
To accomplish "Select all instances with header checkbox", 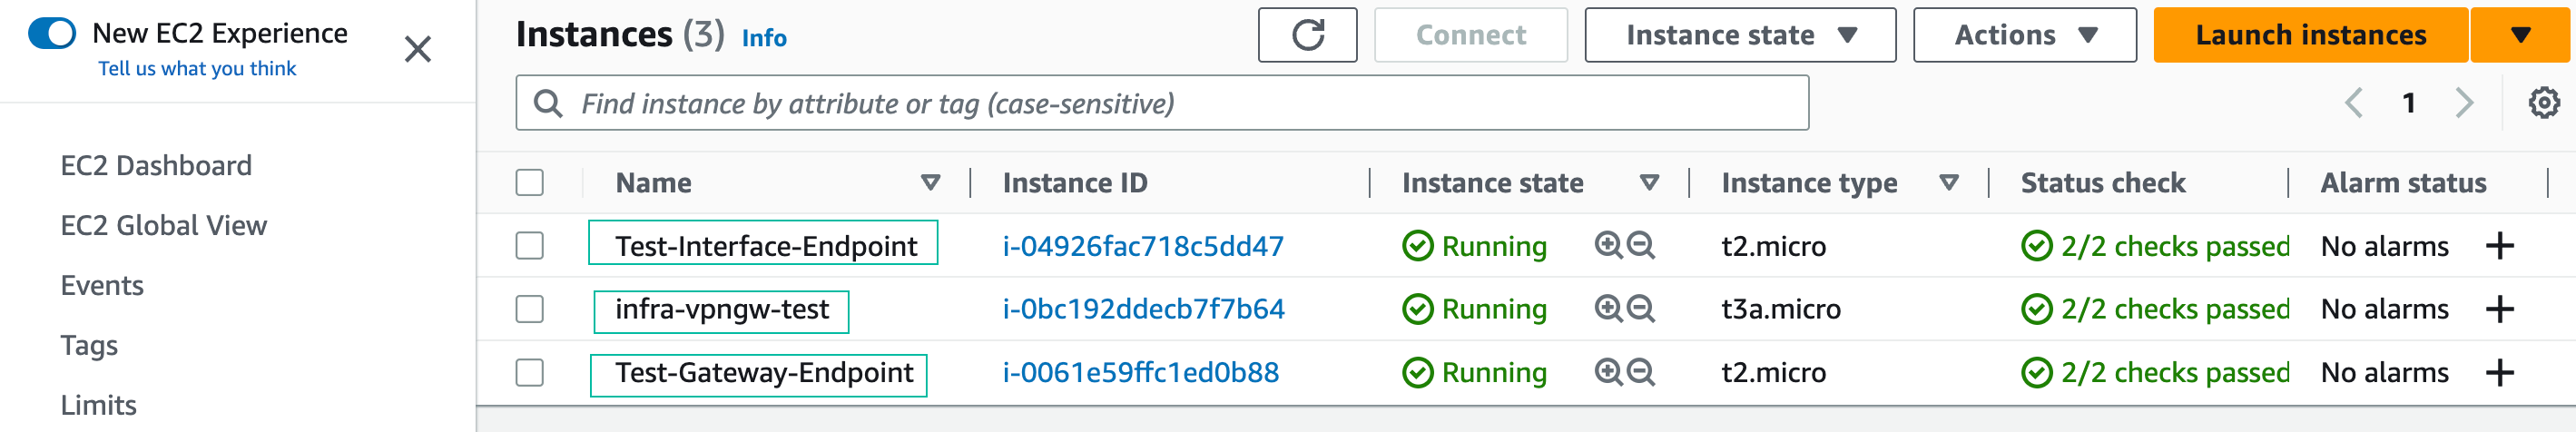I will pyautogui.click(x=530, y=183).
